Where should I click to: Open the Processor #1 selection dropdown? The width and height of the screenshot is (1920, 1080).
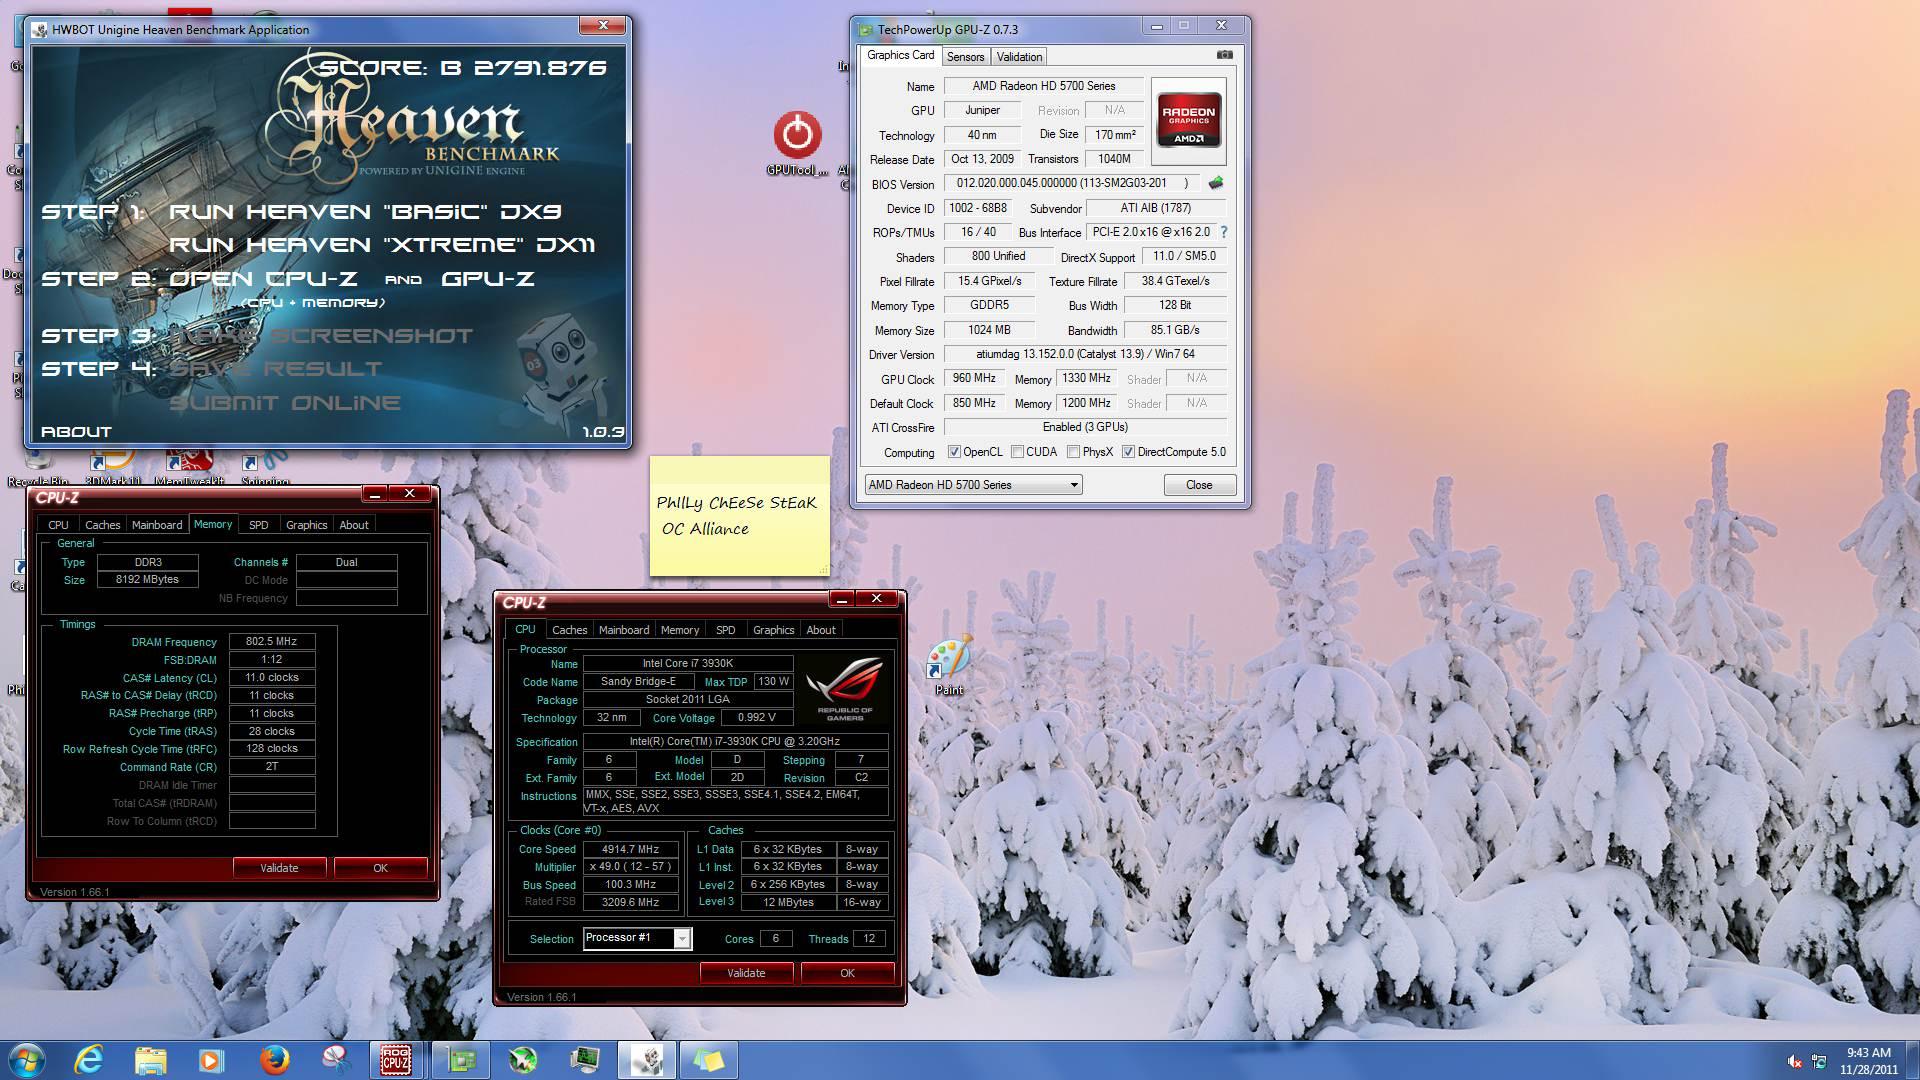637,938
